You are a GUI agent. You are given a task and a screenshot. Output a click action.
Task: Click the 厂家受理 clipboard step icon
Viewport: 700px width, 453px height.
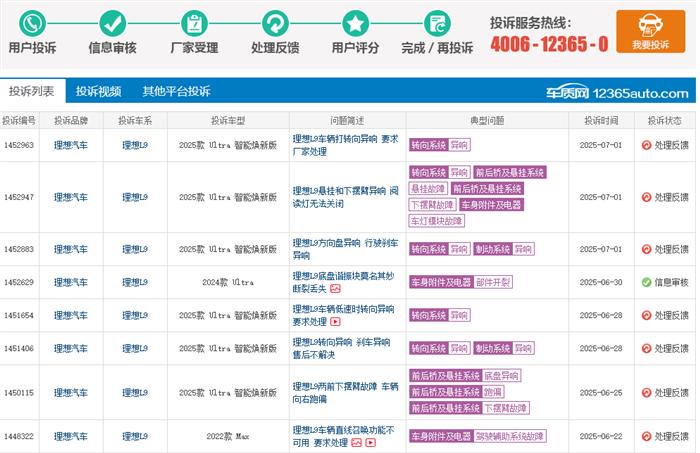194,24
